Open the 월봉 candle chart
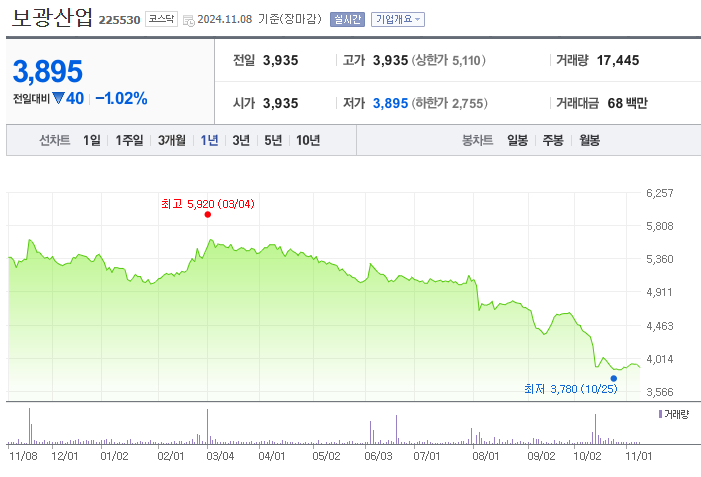Screen dimensions: 701x477 click(x=588, y=140)
